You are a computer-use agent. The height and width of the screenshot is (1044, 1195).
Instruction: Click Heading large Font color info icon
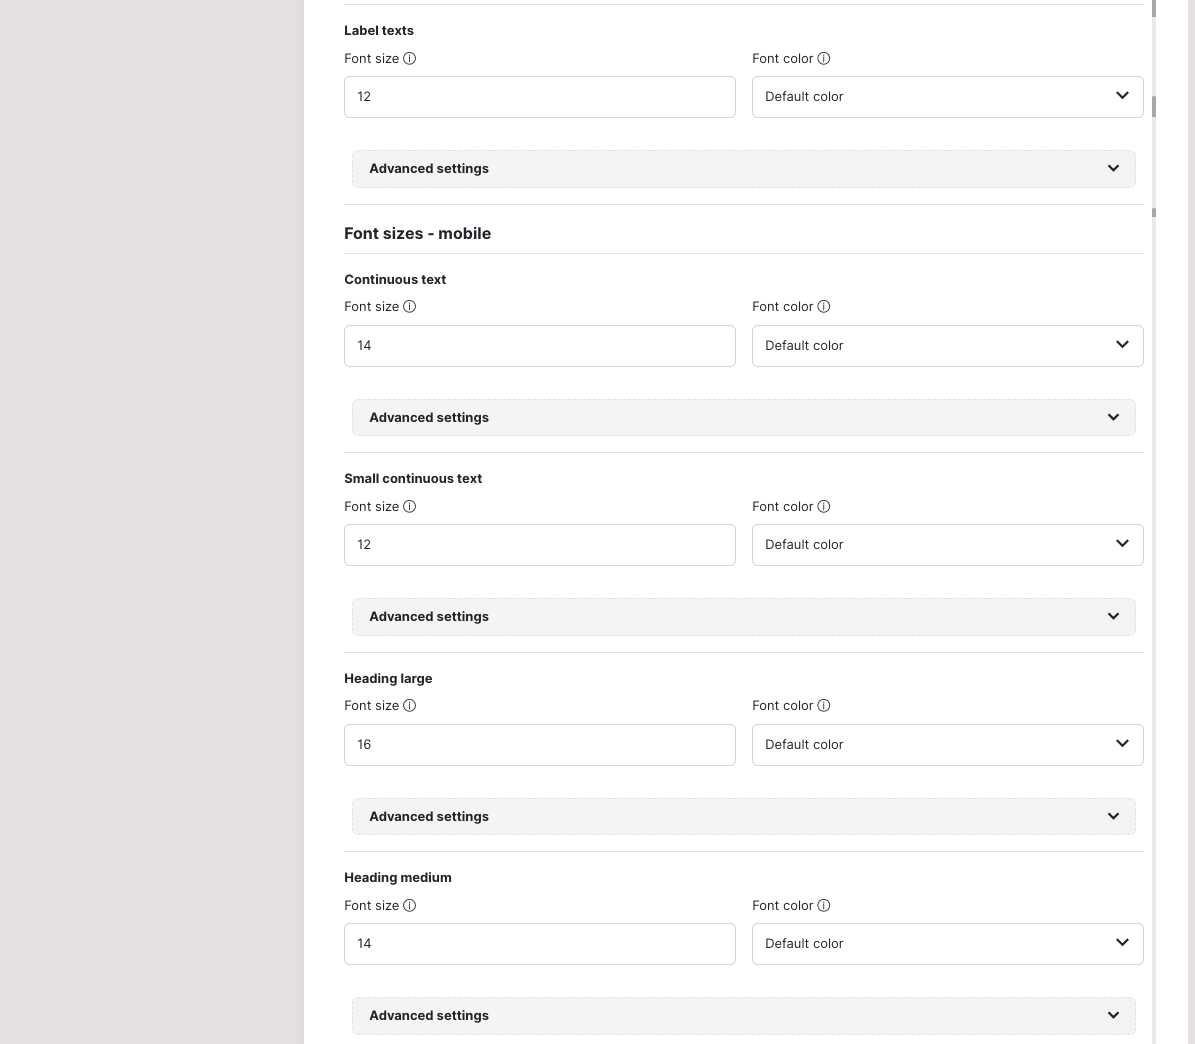point(824,706)
